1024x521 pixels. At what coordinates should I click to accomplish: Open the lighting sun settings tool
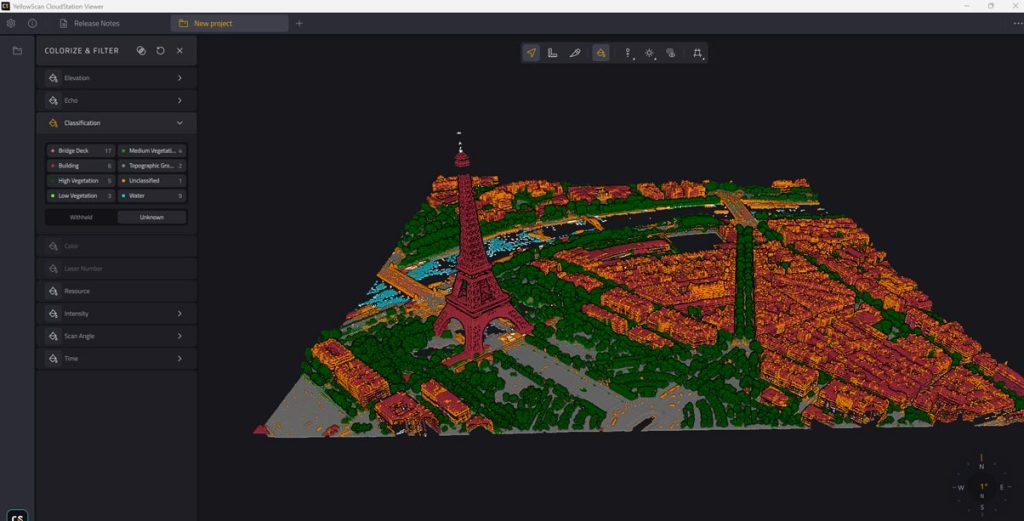649,53
